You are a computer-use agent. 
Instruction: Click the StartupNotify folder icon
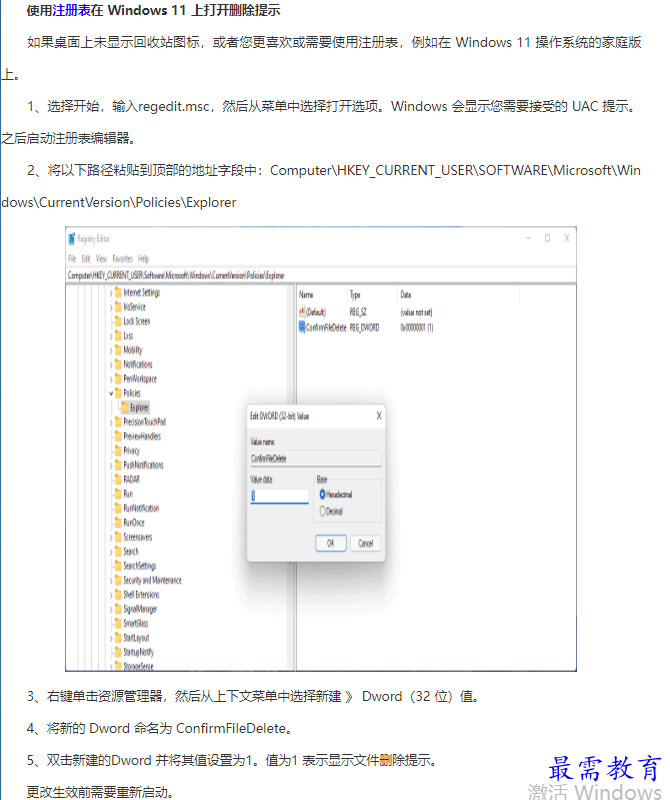pos(118,652)
